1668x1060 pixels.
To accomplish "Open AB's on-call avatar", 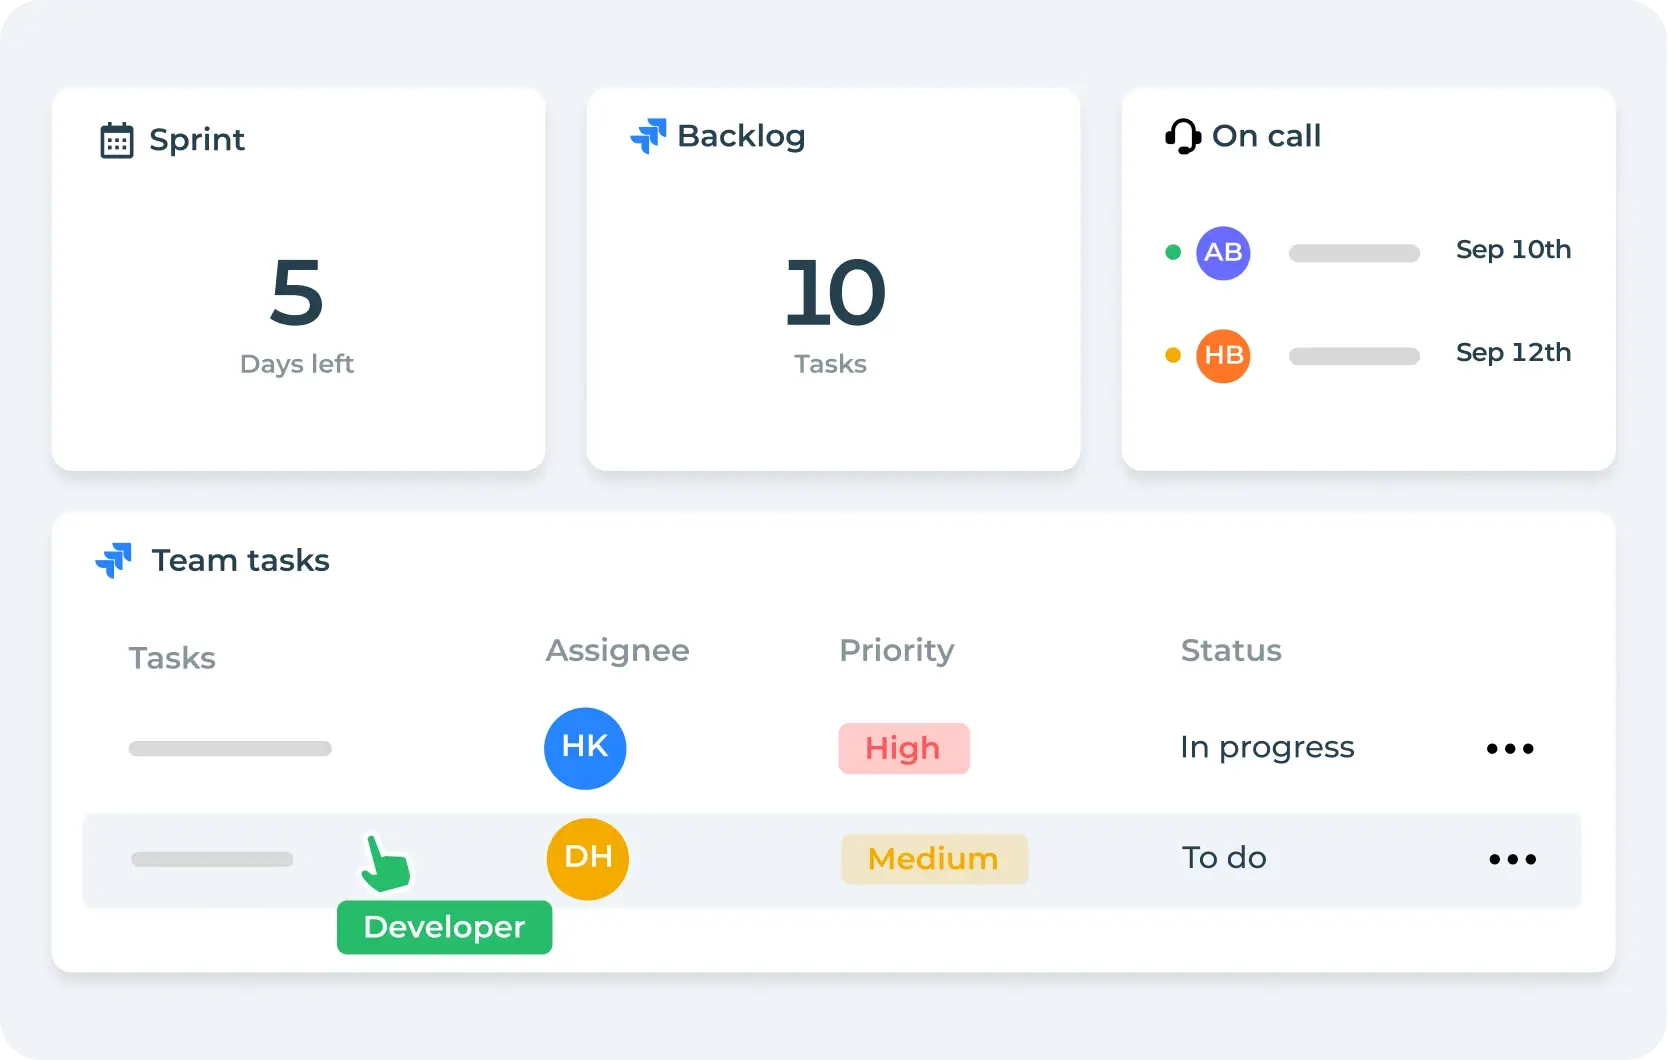I will [x=1223, y=253].
